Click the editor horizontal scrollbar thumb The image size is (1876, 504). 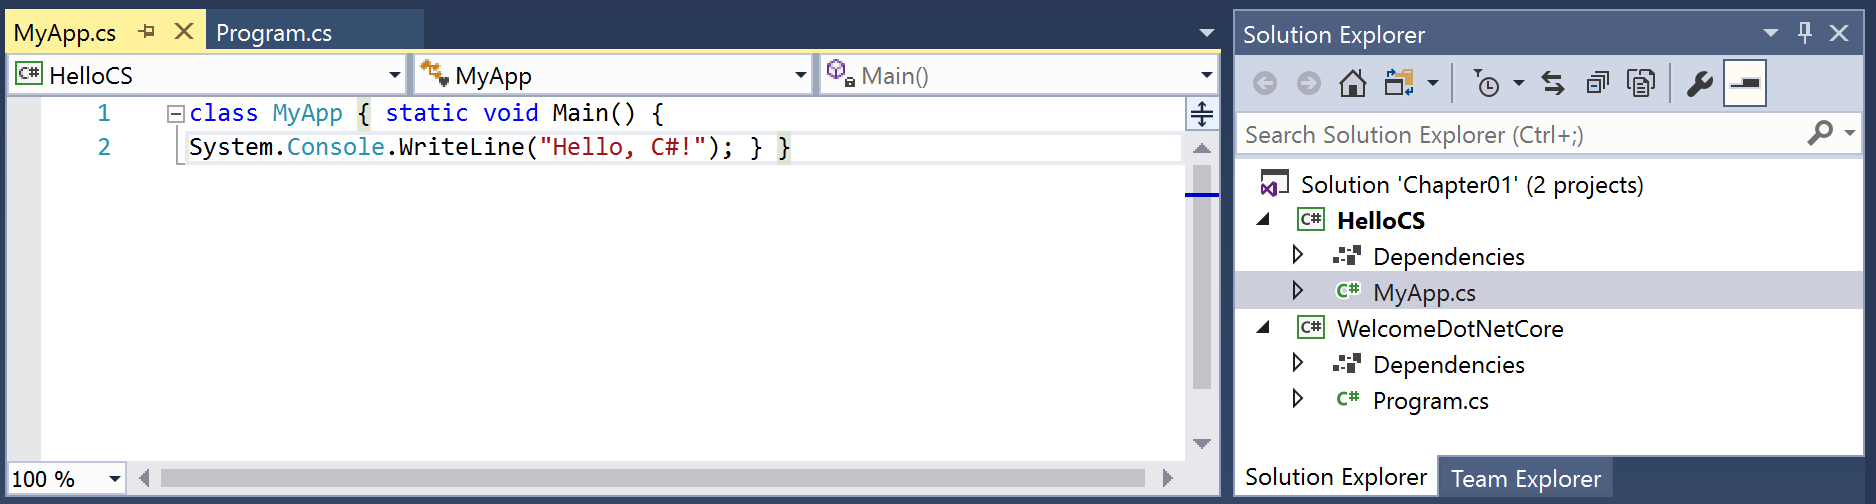point(652,478)
